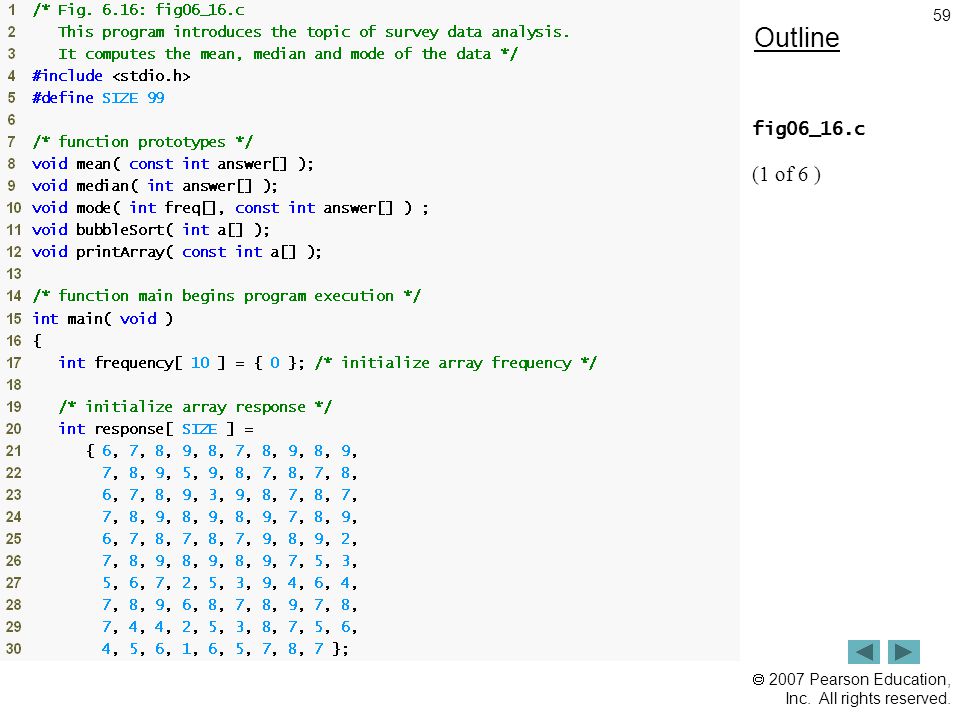Screen dimensions: 960x720
Task: Click the 'int frequency[ 10 ]' declaration
Action: pos(181,362)
